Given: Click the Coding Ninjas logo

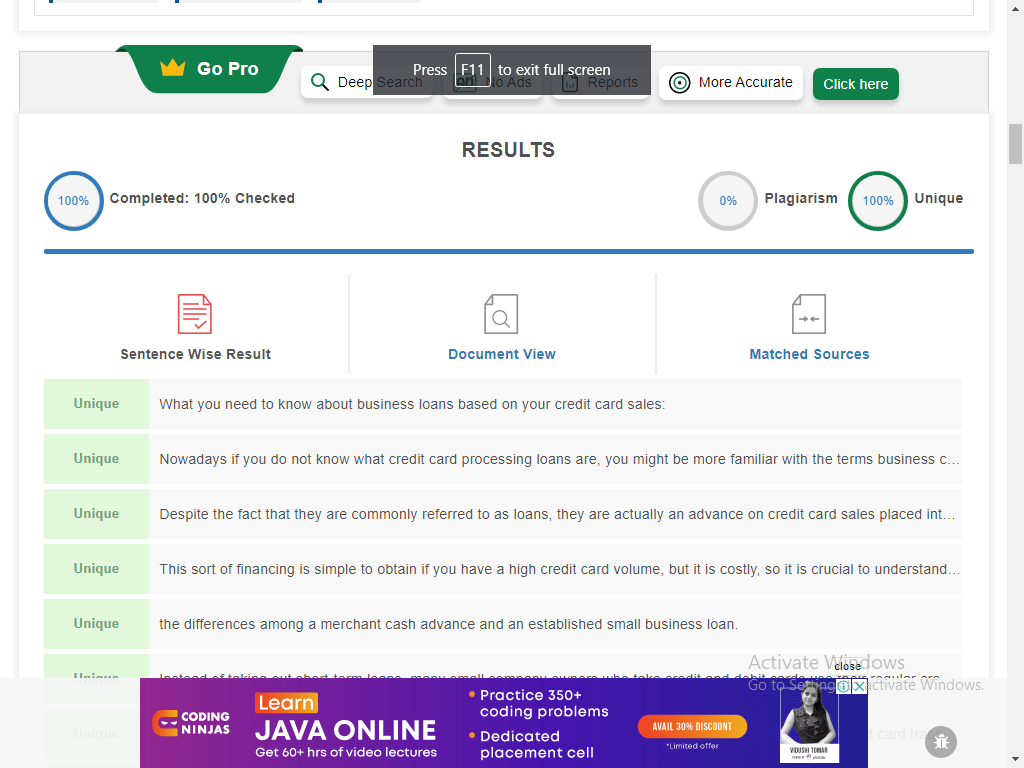Looking at the screenshot, I should [191, 723].
